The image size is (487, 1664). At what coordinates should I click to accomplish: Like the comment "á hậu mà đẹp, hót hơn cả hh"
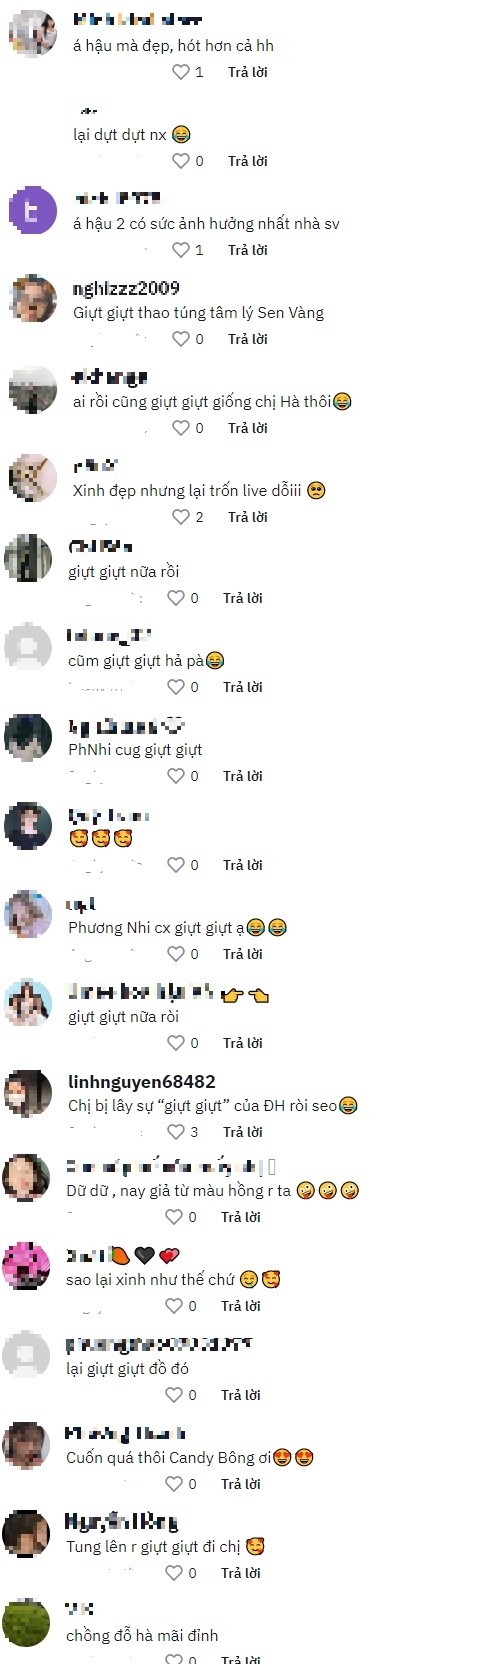(x=181, y=72)
